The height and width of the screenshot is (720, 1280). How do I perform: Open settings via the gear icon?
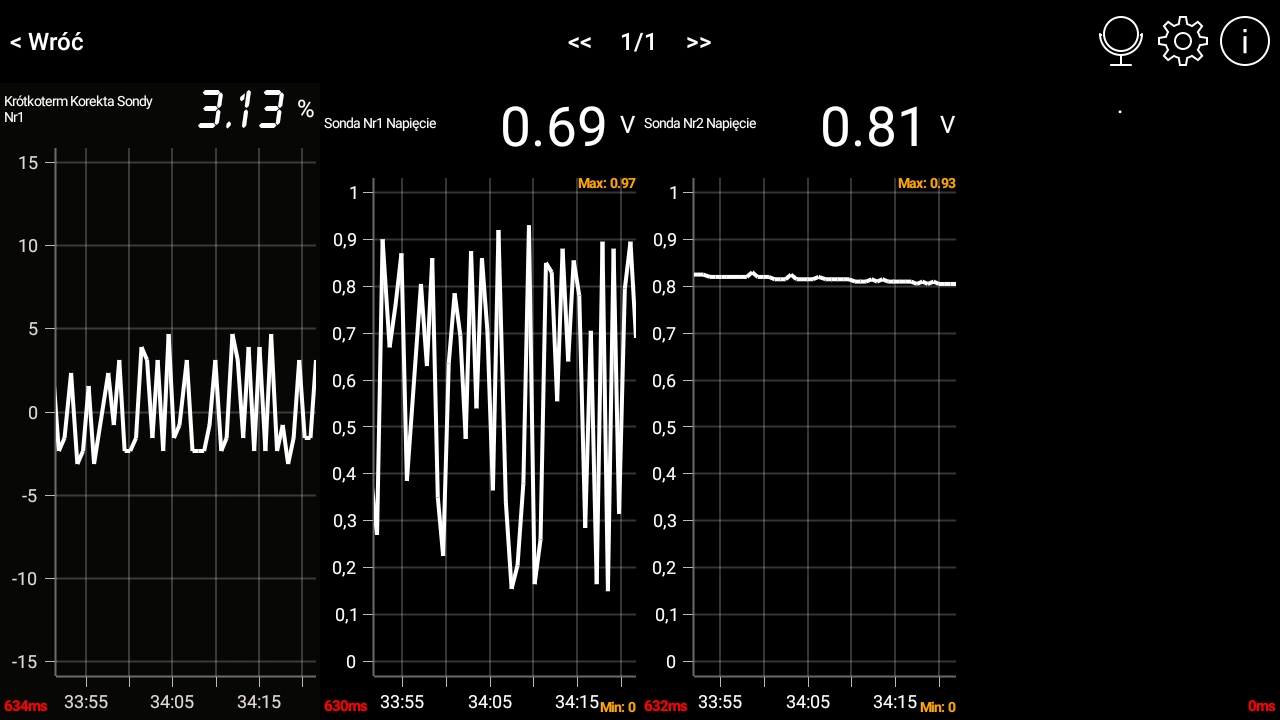pos(1182,42)
